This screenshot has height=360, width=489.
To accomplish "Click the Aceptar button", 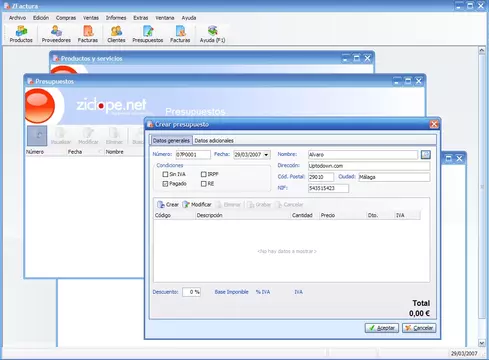I will tap(382, 328).
